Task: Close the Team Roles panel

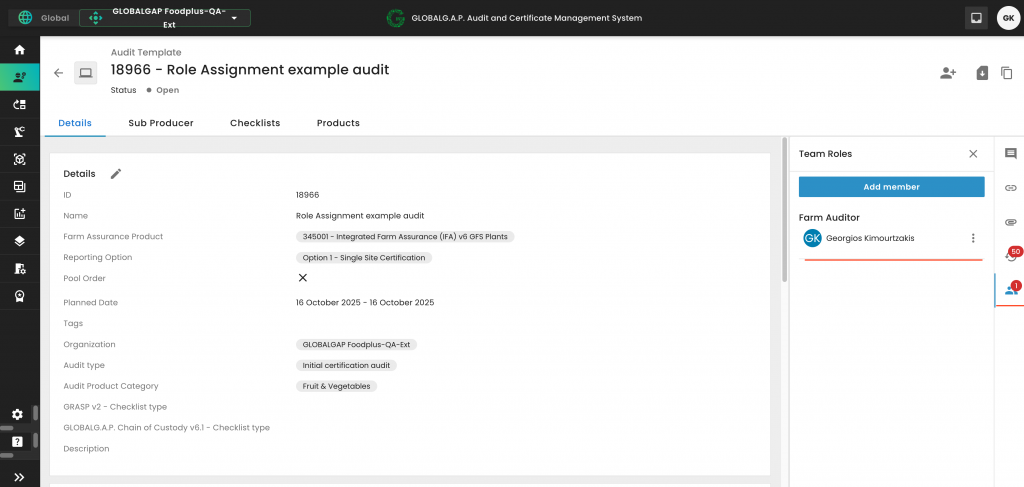Action: (x=973, y=154)
